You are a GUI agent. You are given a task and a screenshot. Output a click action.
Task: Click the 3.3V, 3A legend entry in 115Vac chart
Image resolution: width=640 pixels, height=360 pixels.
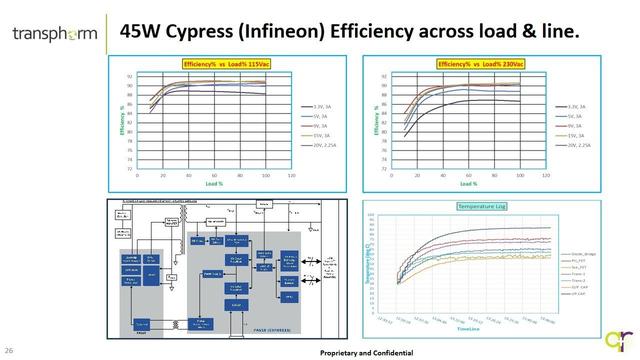pos(317,107)
